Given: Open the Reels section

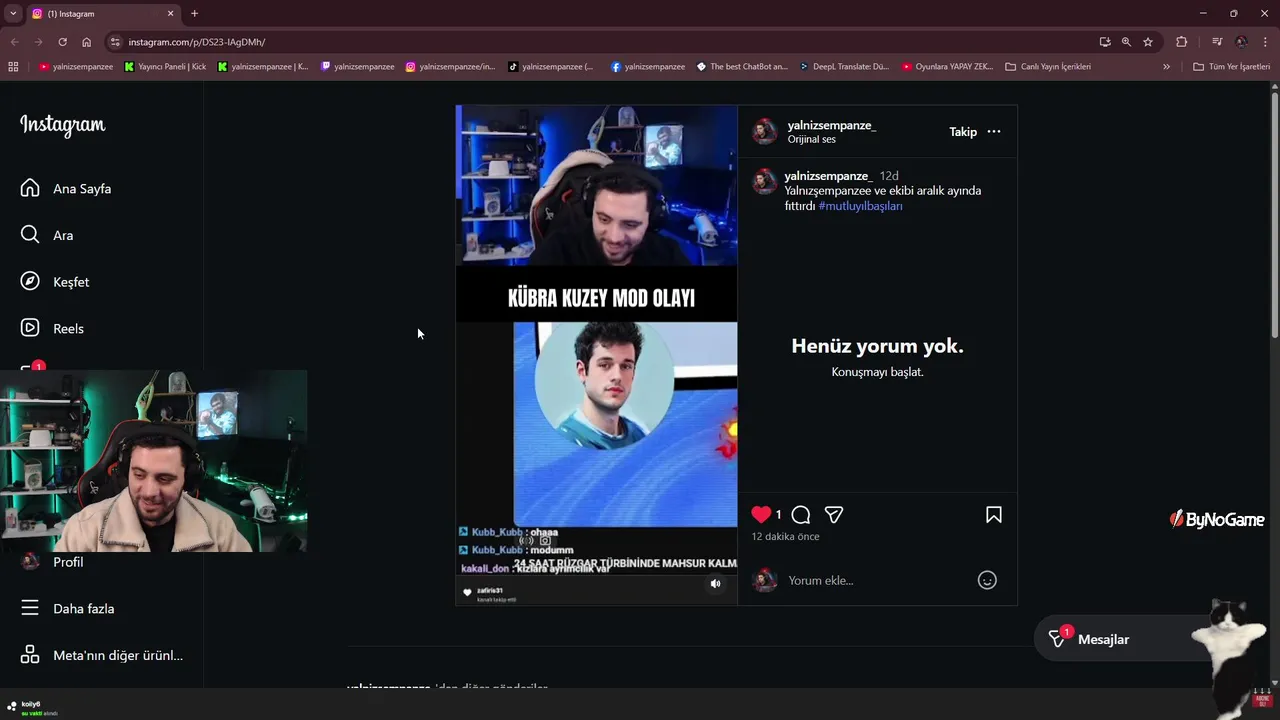Looking at the screenshot, I should coord(52,328).
